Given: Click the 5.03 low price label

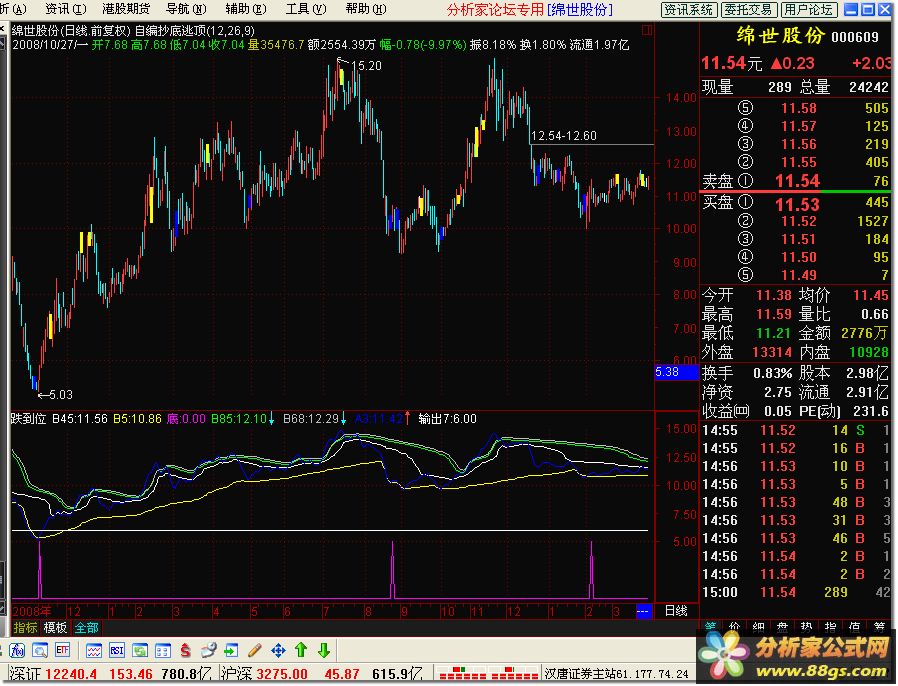Looking at the screenshot, I should 61,395.
